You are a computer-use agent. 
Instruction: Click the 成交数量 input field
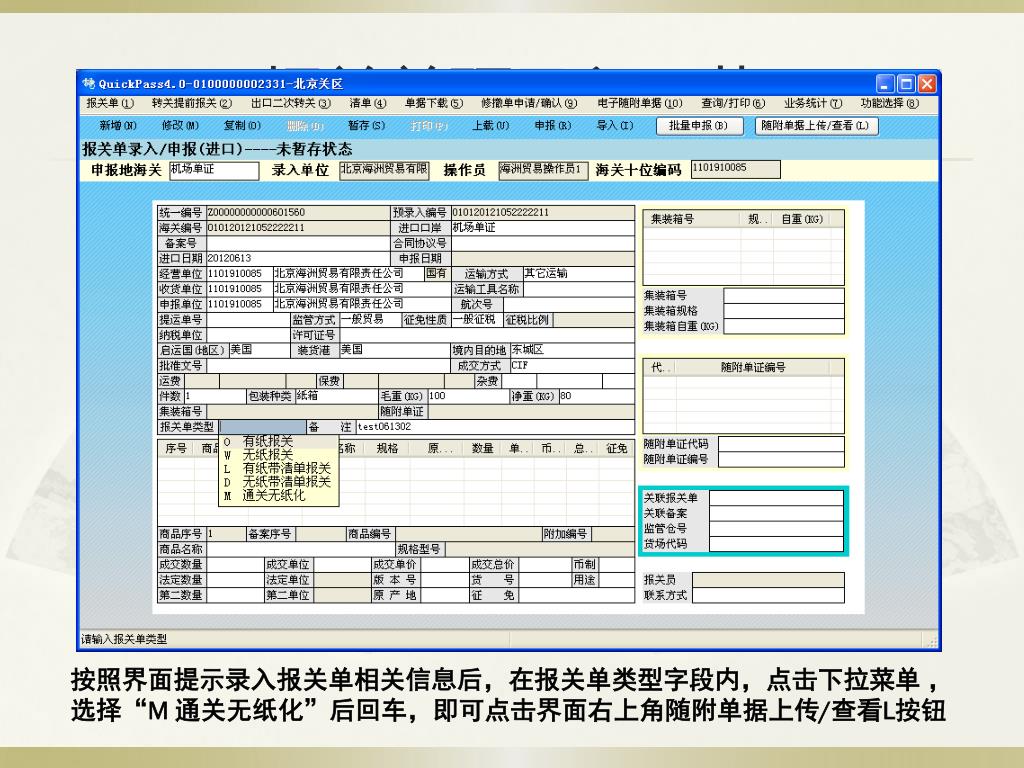[x=234, y=565]
